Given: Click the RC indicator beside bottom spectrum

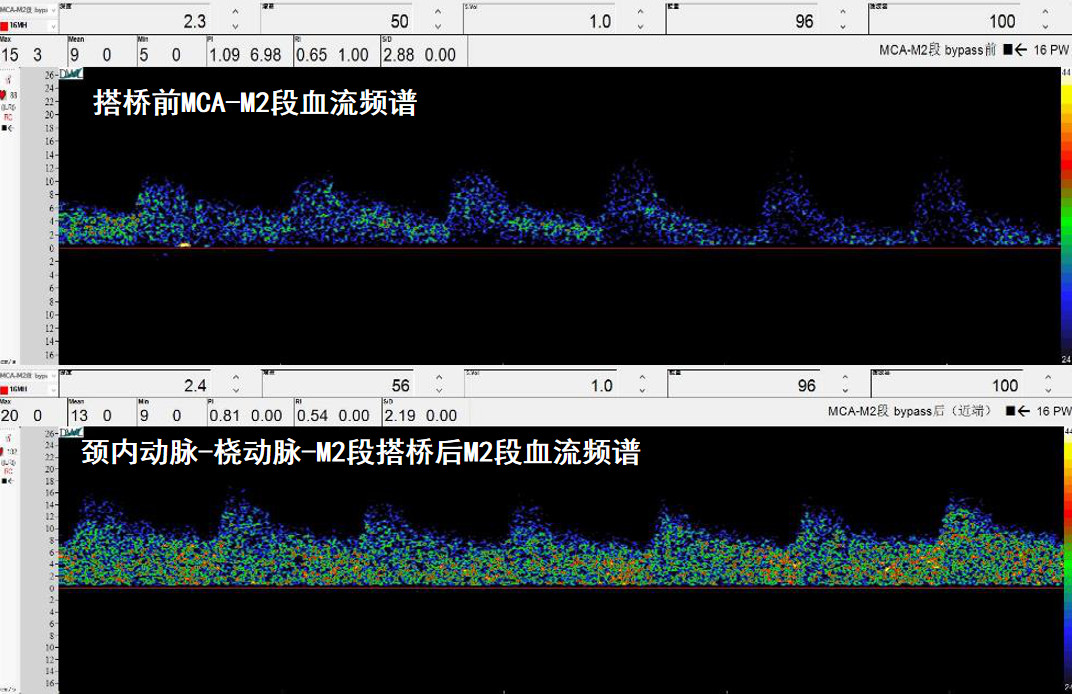Looking at the screenshot, I should click(x=8, y=472).
